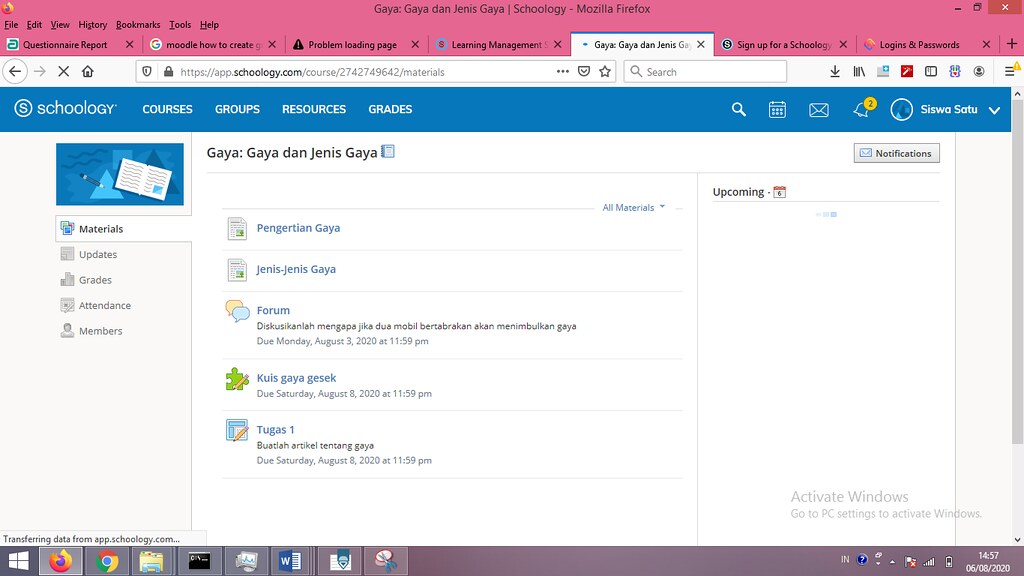The image size is (1024, 576).
Task: Toggle the Firefox sidebar
Action: [931, 72]
